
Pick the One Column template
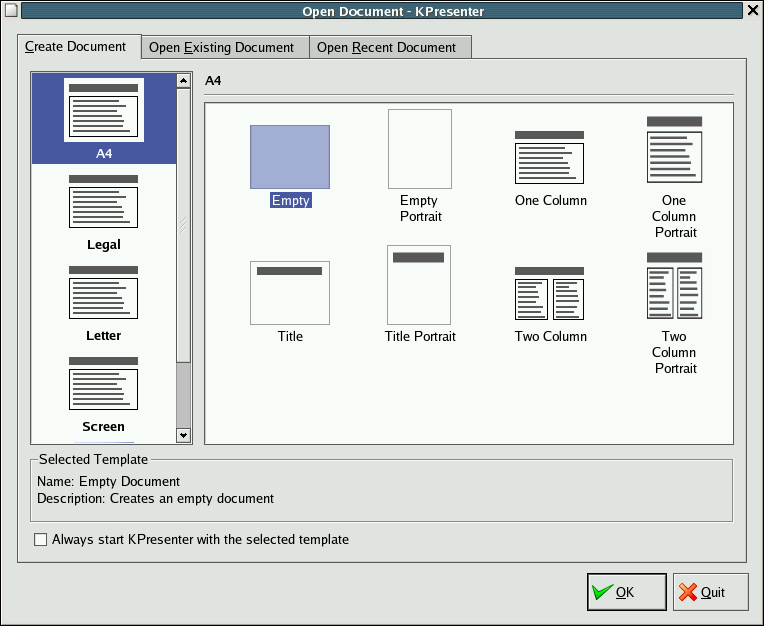(550, 157)
